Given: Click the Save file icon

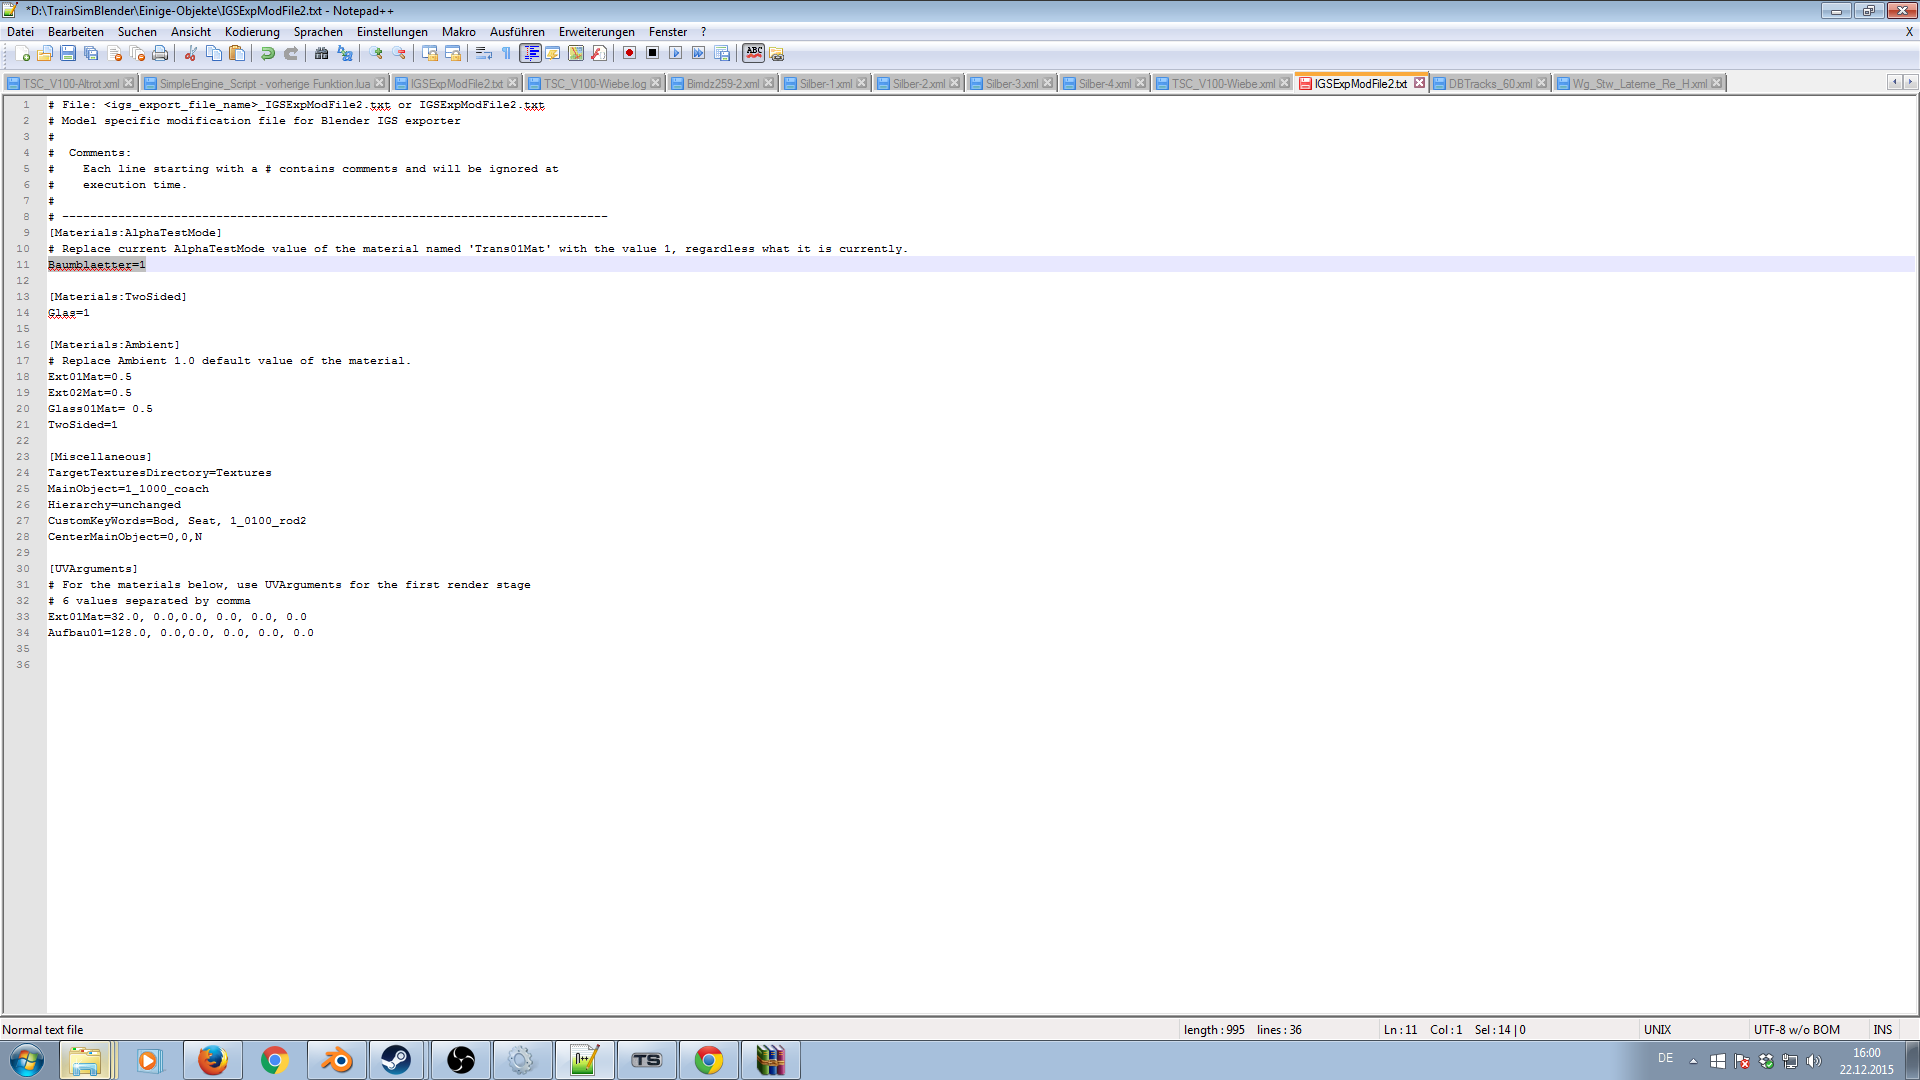Looking at the screenshot, I should 68,54.
